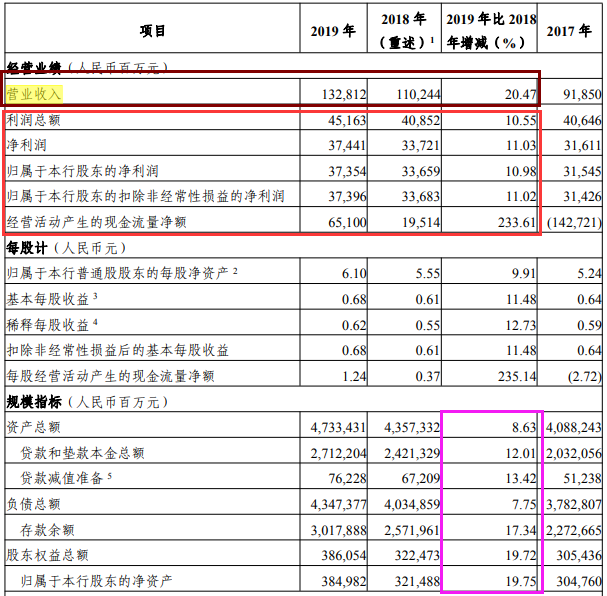
Task: Select the 2017 年 column header
Action: click(569, 31)
